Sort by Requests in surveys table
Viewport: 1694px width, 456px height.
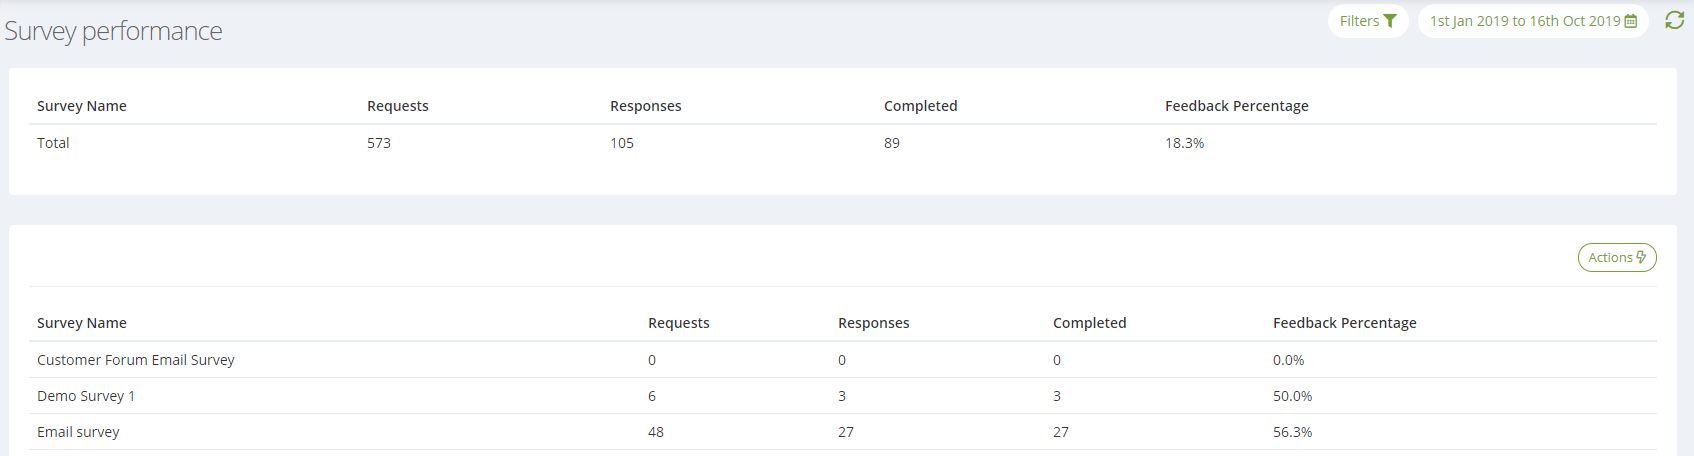[x=679, y=323]
